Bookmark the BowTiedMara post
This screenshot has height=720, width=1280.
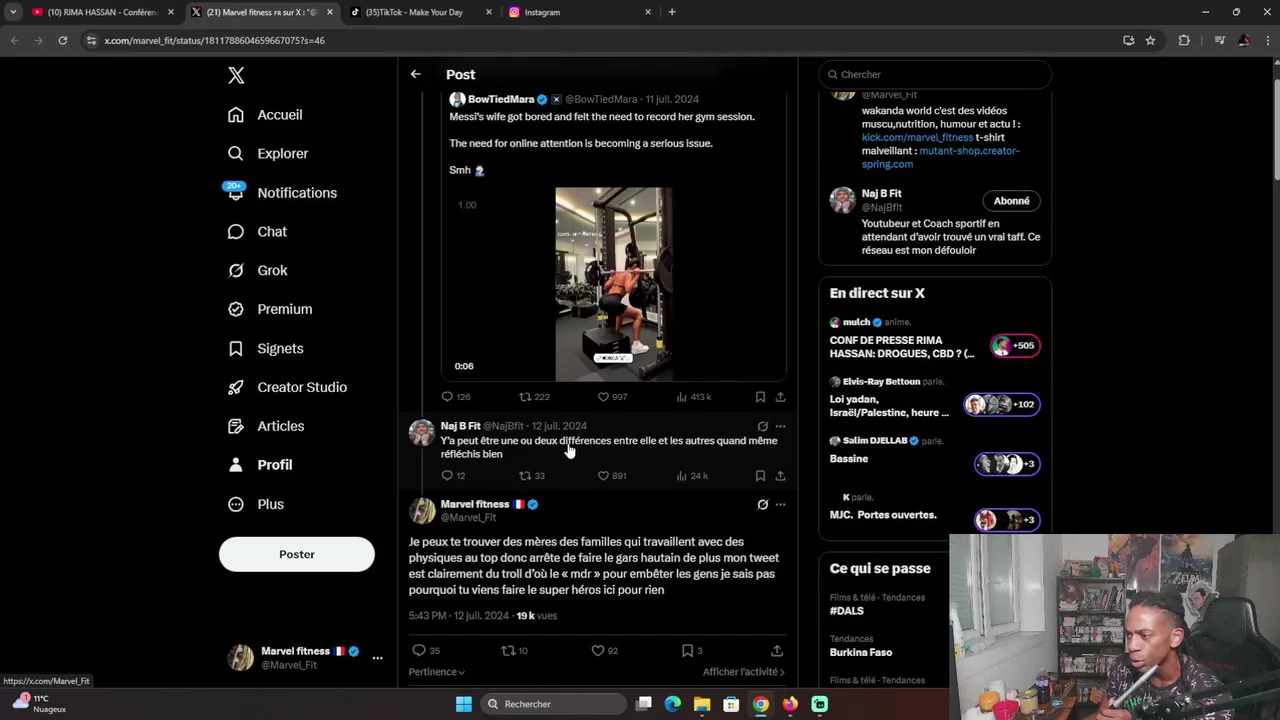760,397
